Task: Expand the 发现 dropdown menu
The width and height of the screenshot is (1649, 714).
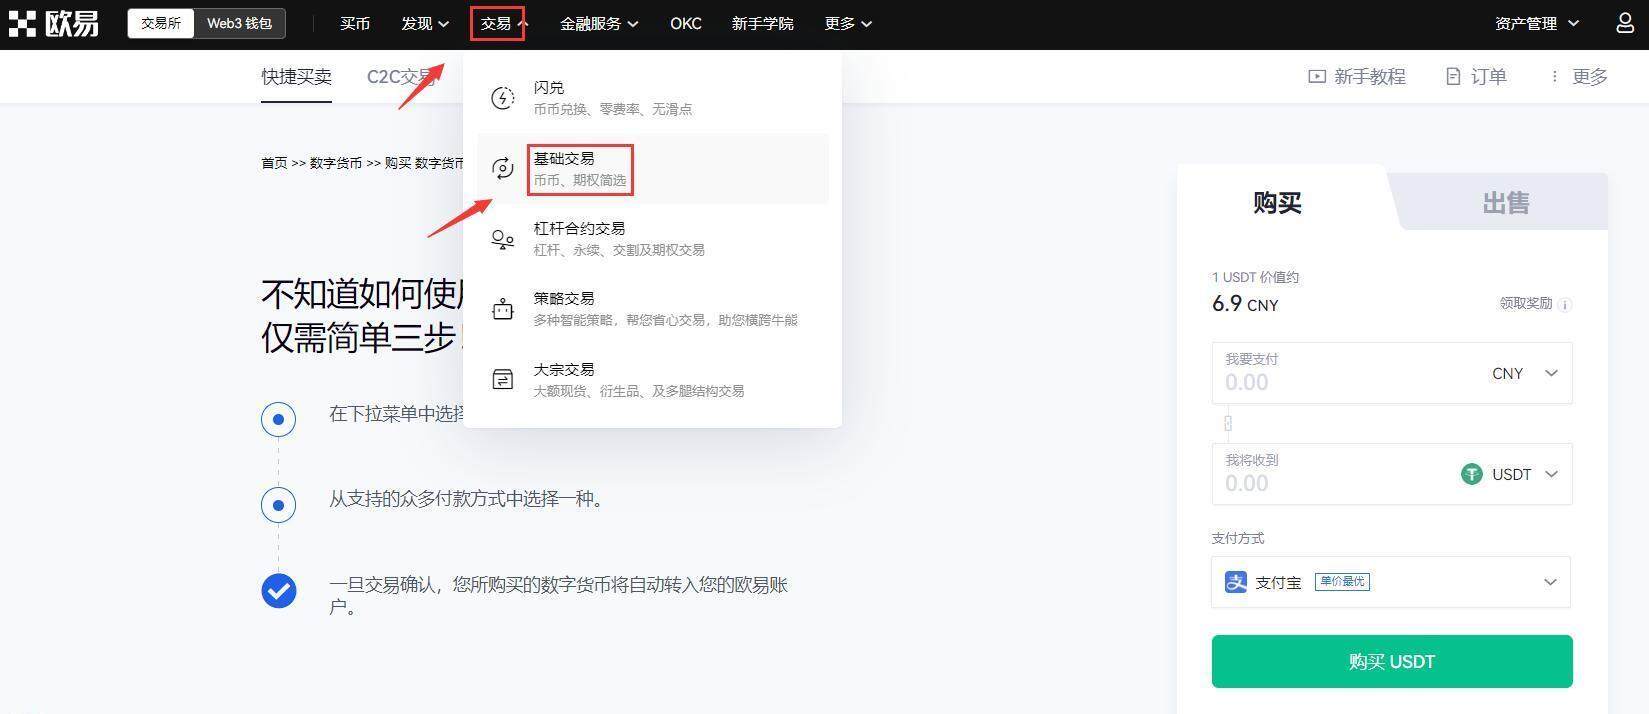Action: pos(425,23)
